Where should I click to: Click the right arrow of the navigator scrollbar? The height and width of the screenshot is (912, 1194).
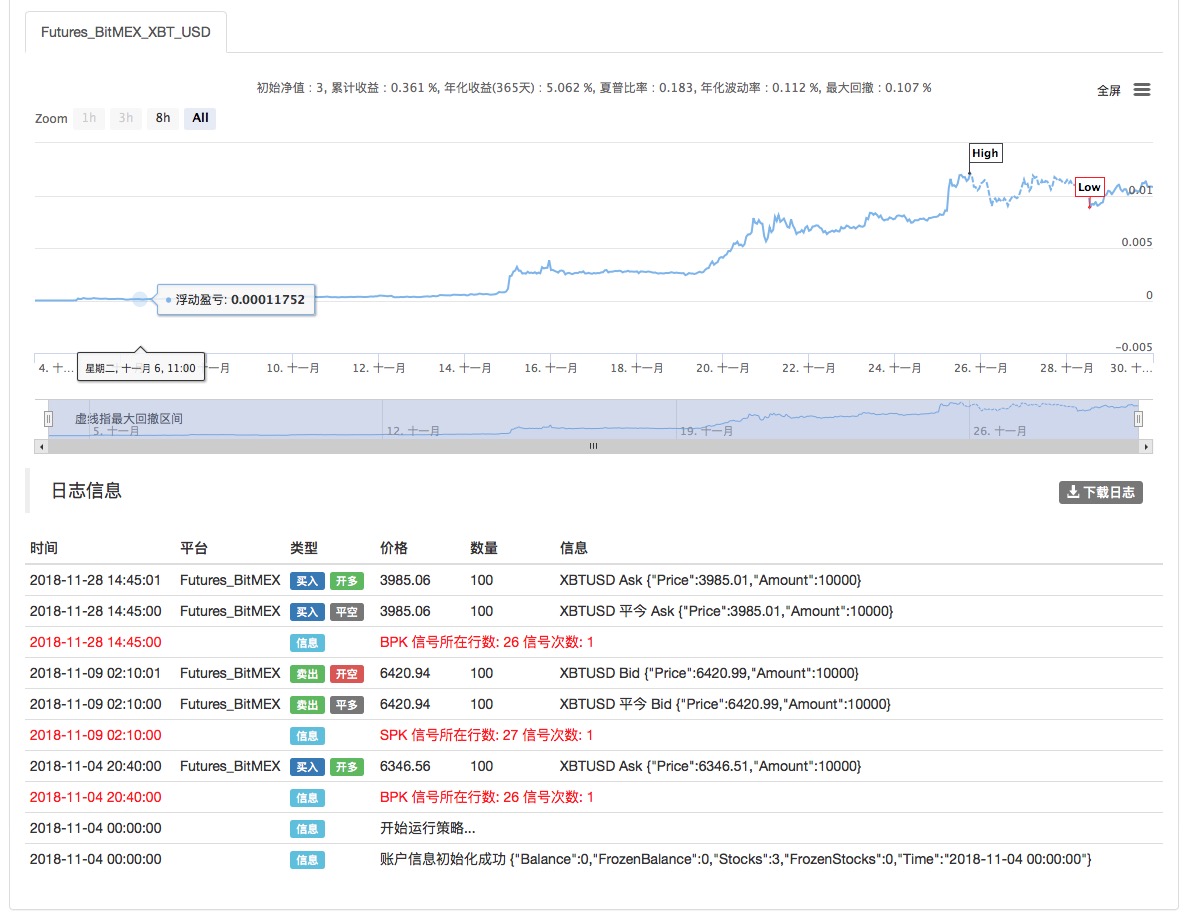[x=1145, y=447]
